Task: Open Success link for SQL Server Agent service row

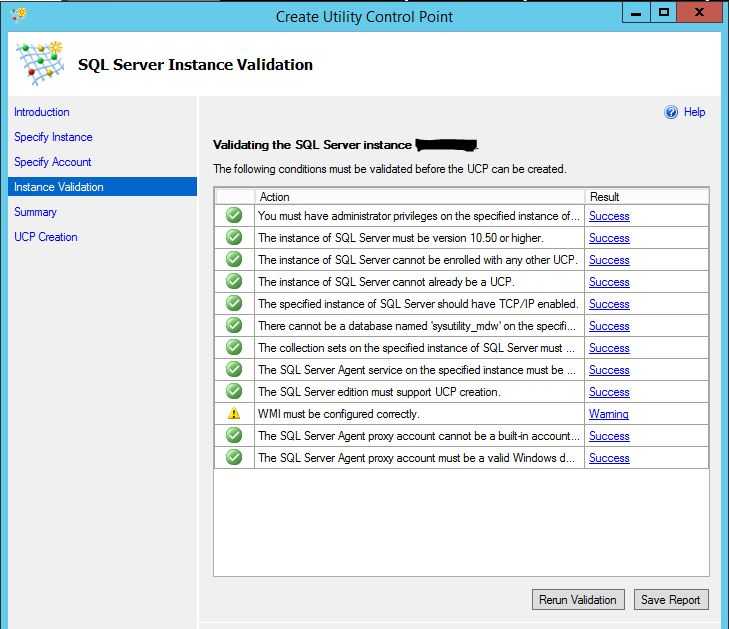Action: tap(609, 370)
